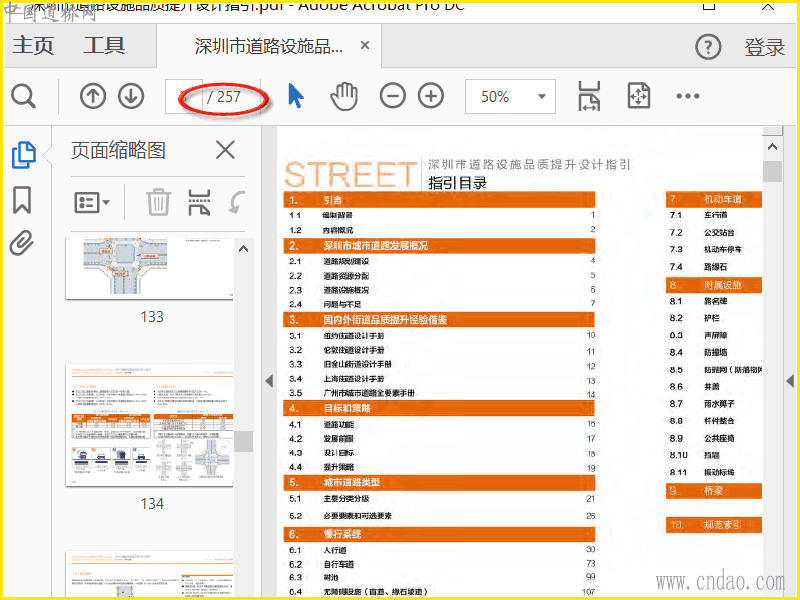800x600 pixels.
Task: Collapse left panel with left arrow
Action: (x=269, y=381)
